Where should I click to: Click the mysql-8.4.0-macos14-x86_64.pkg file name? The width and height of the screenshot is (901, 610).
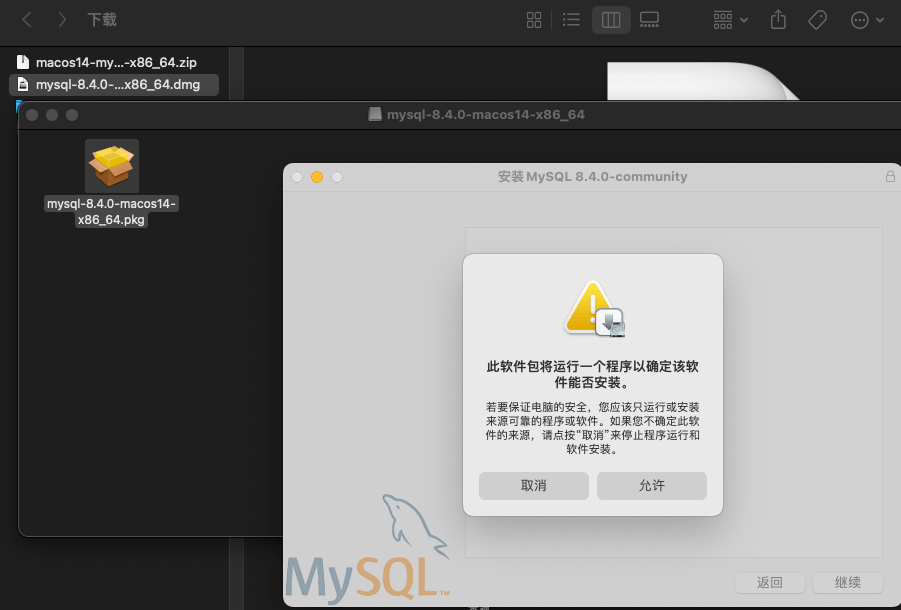point(111,211)
